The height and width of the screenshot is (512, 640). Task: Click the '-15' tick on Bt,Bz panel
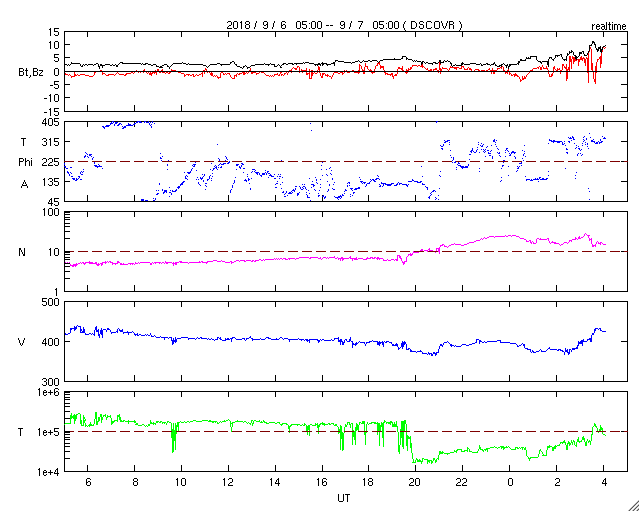[x=52, y=111]
